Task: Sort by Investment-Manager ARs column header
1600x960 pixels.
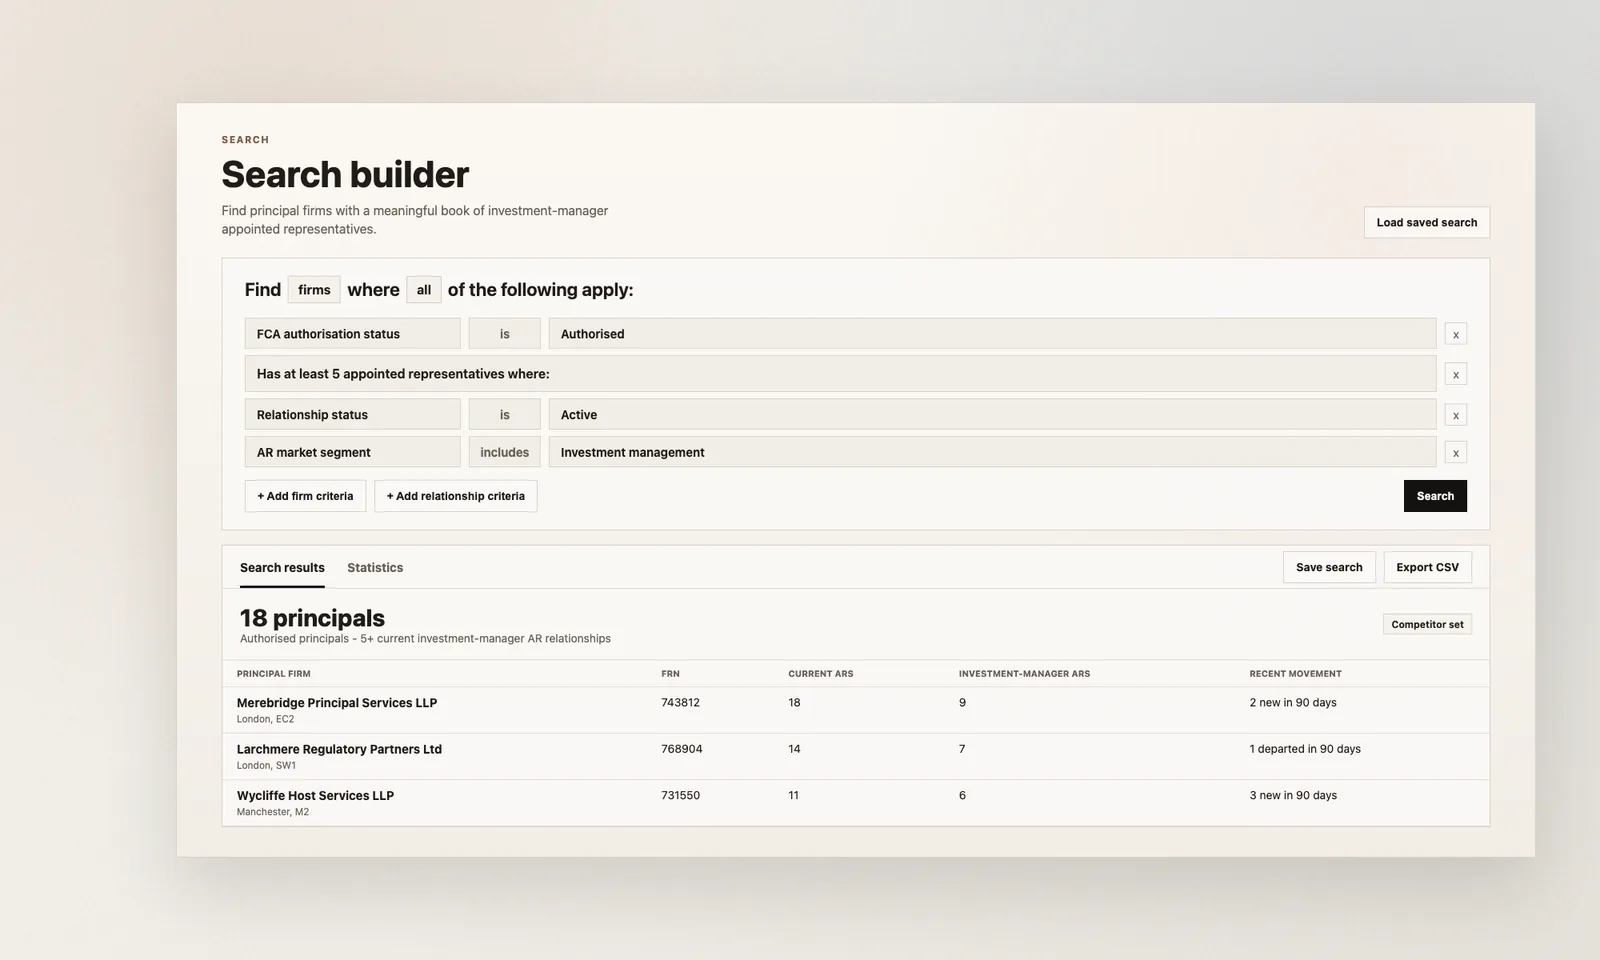Action: [1024, 674]
